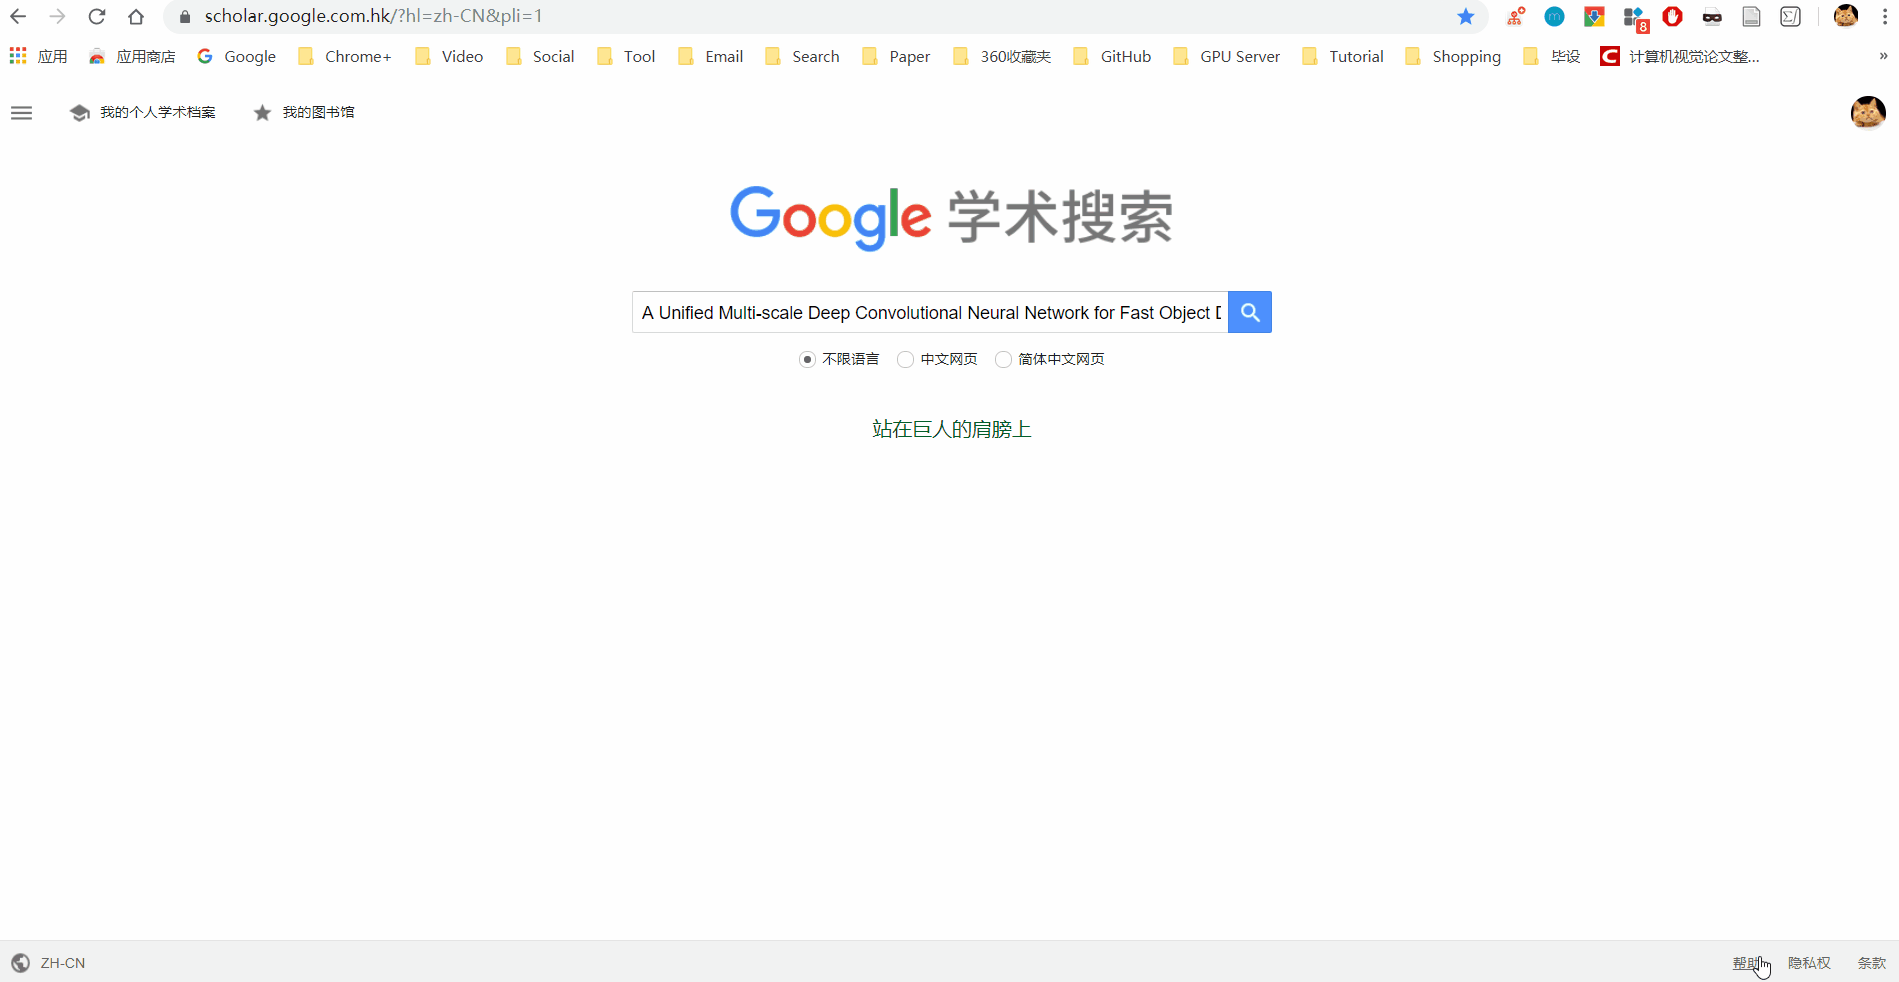Click the red Opera-style extension icon
1899x982 pixels.
pos(1672,16)
